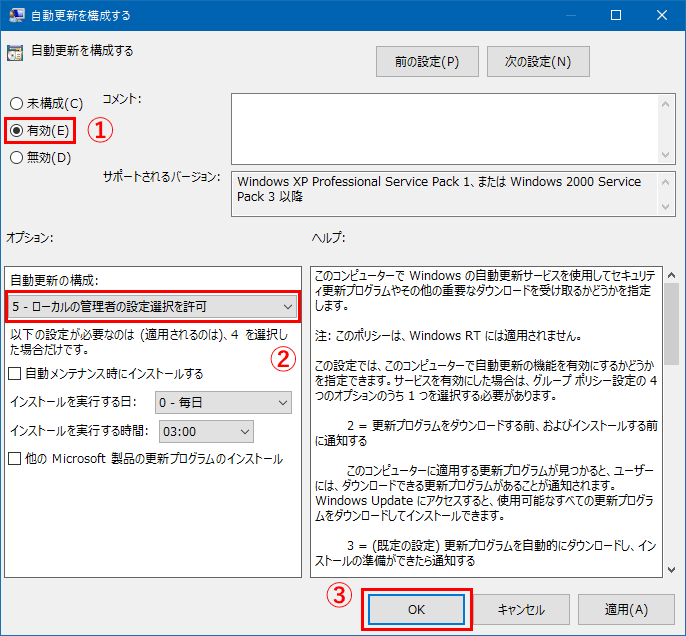The image size is (686, 636).
Task: Click the 適用(A) button
Action: click(x=626, y=609)
